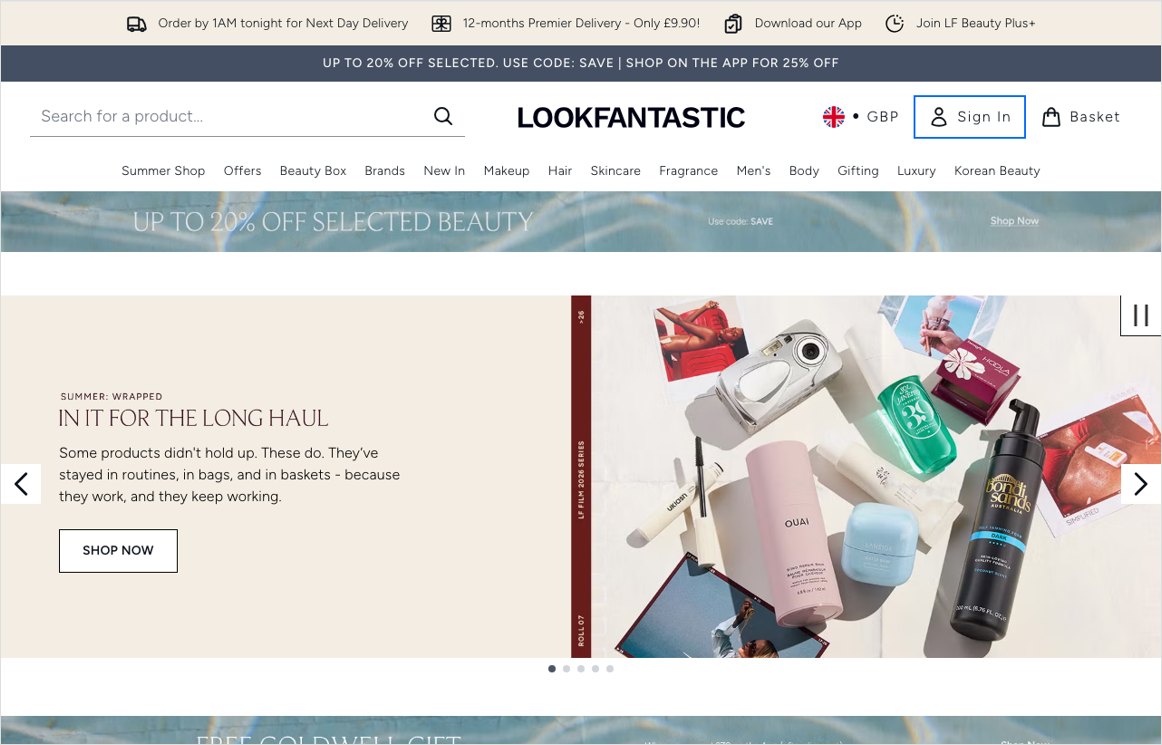This screenshot has height=745, width=1162.
Task: Open the Summer Shop menu
Action: point(163,170)
